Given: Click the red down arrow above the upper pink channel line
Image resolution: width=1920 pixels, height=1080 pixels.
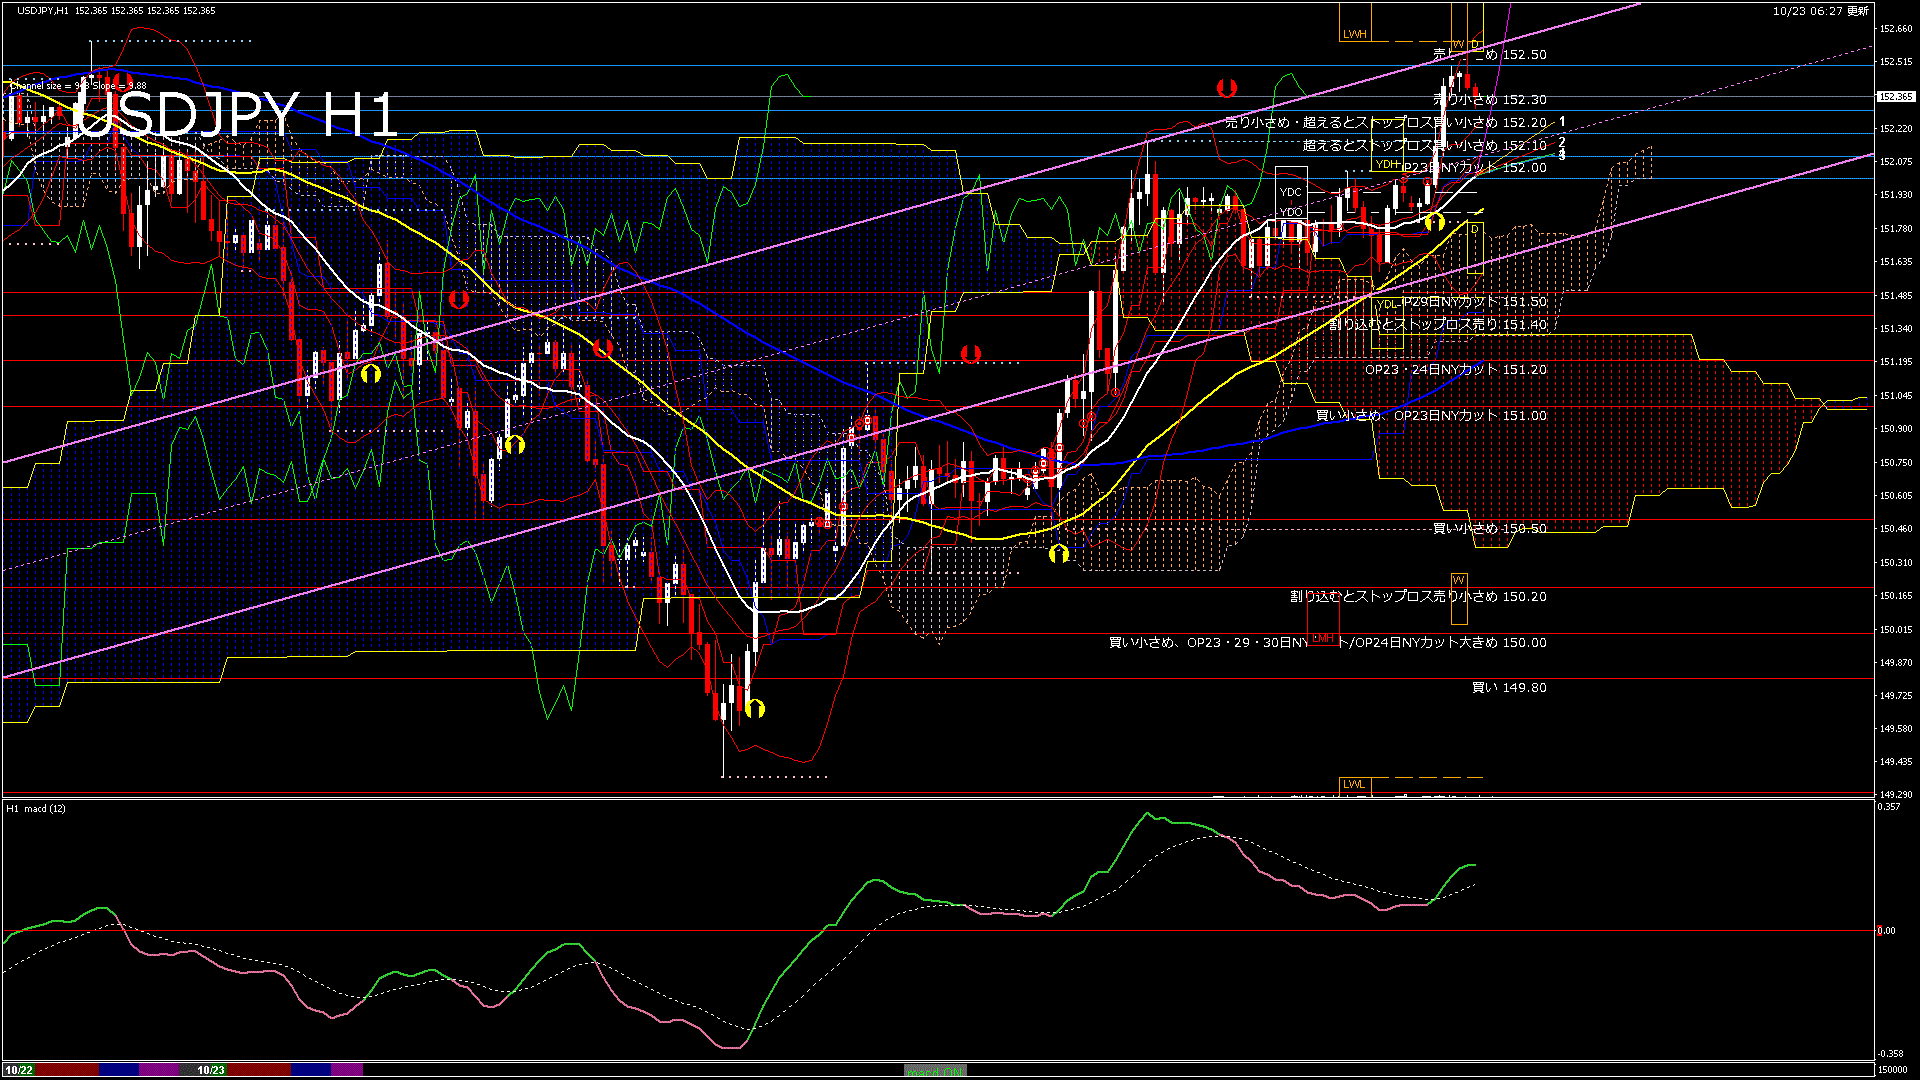Looking at the screenshot, I should [x=1226, y=88].
